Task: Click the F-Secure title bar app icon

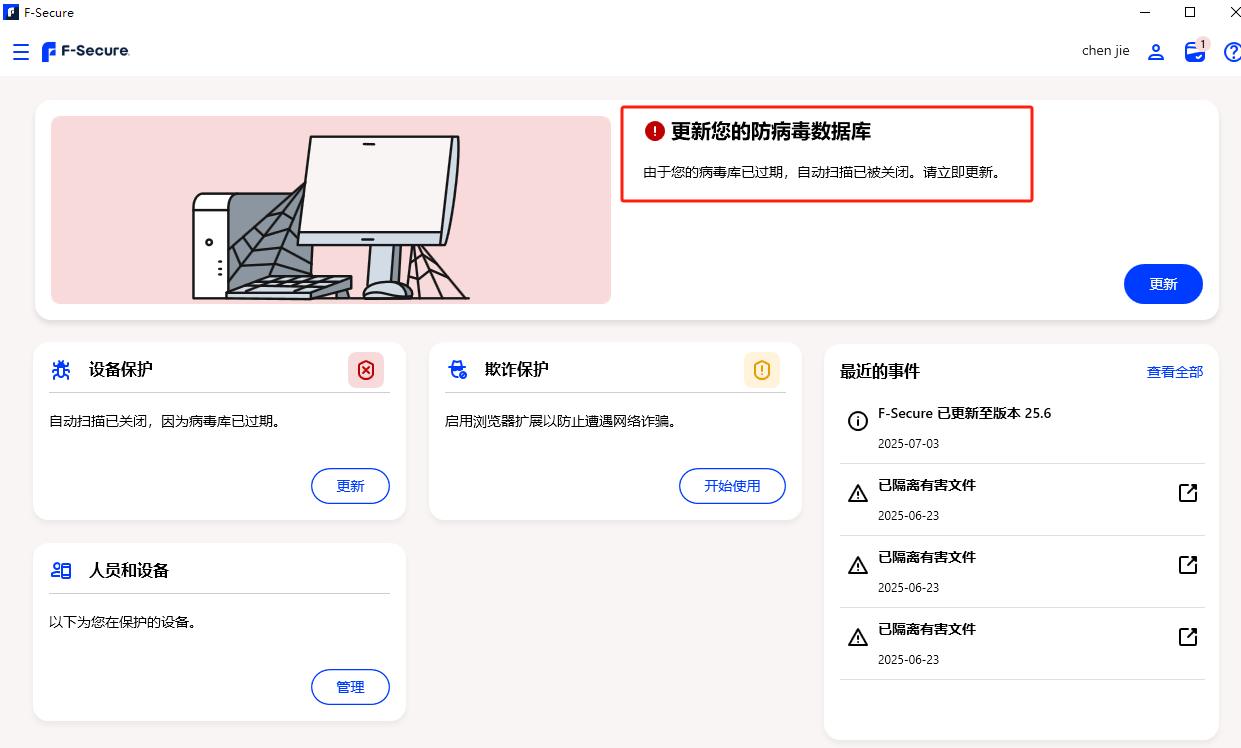Action: [12, 13]
